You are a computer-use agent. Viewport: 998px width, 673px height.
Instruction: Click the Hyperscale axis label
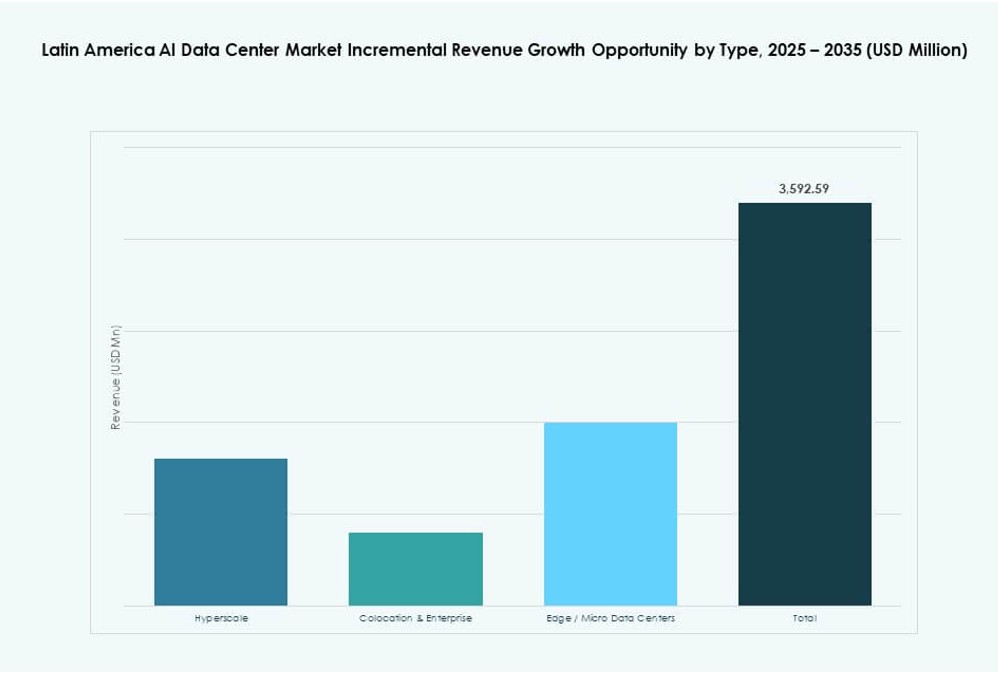(220, 618)
